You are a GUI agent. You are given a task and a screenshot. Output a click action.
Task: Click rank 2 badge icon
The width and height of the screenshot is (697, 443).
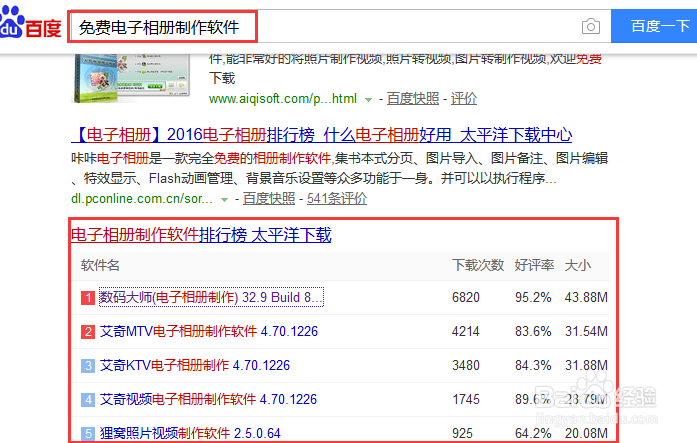click(88, 331)
